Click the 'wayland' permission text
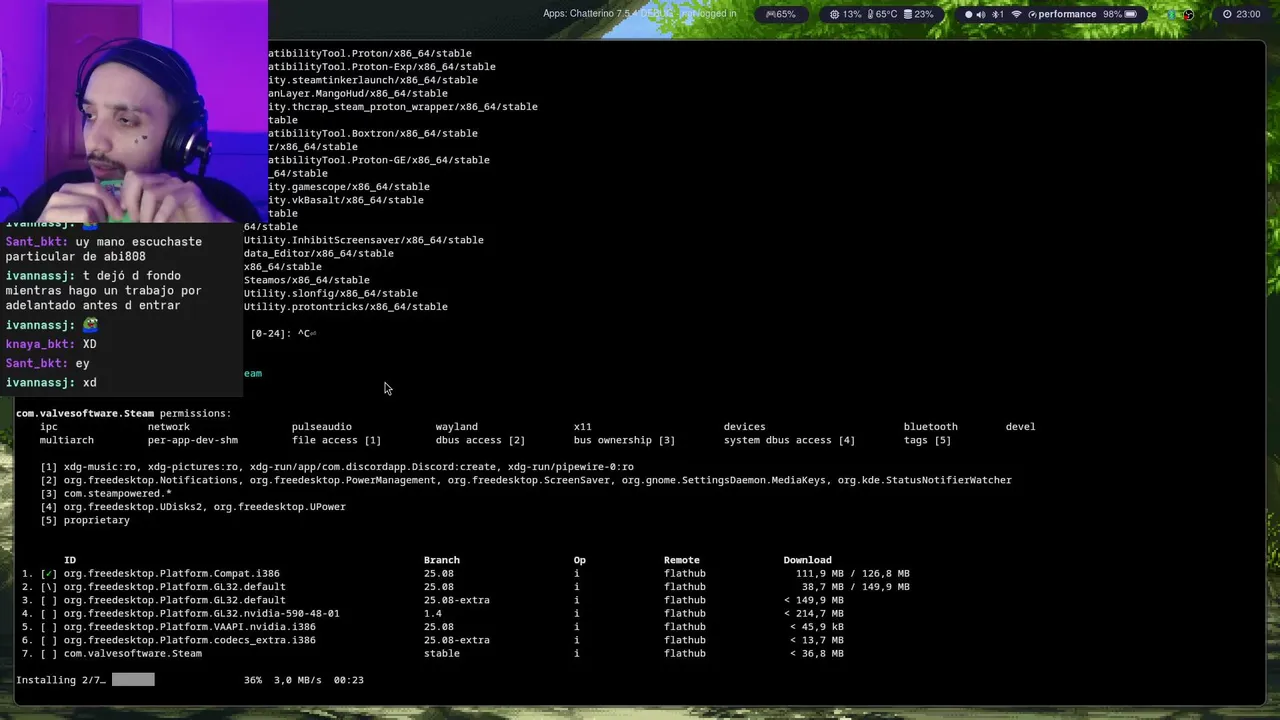The image size is (1280, 720). 456,427
